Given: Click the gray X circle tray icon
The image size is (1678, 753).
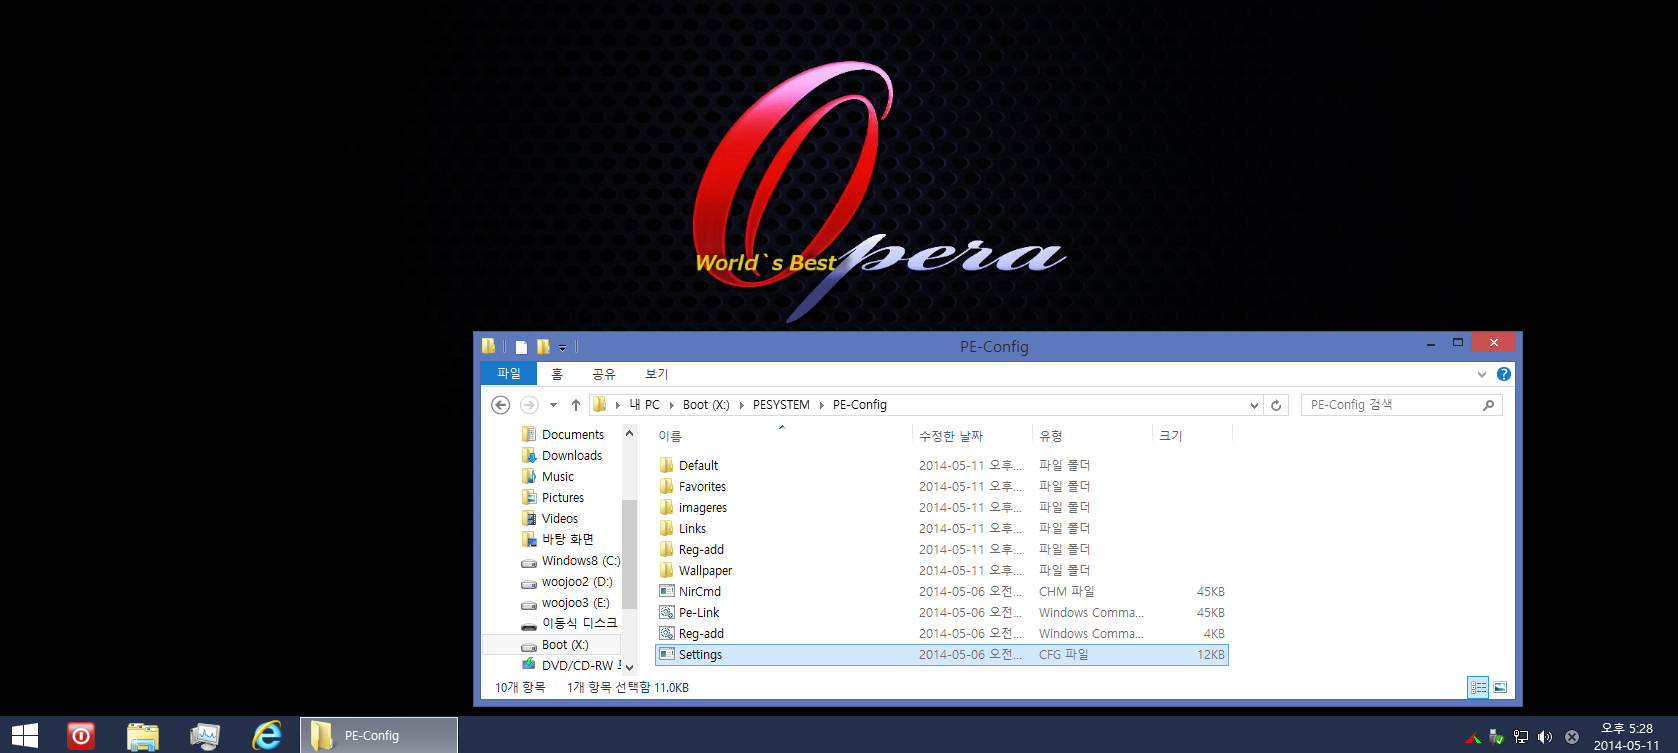Looking at the screenshot, I should point(1572,738).
